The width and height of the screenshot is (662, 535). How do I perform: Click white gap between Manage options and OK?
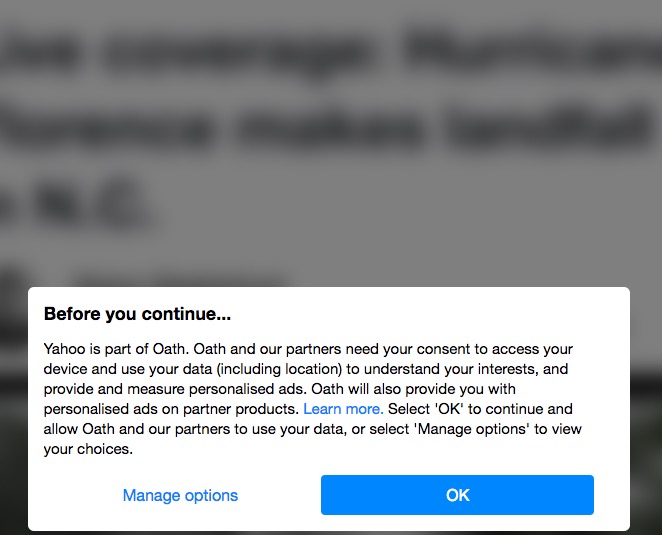coord(279,495)
